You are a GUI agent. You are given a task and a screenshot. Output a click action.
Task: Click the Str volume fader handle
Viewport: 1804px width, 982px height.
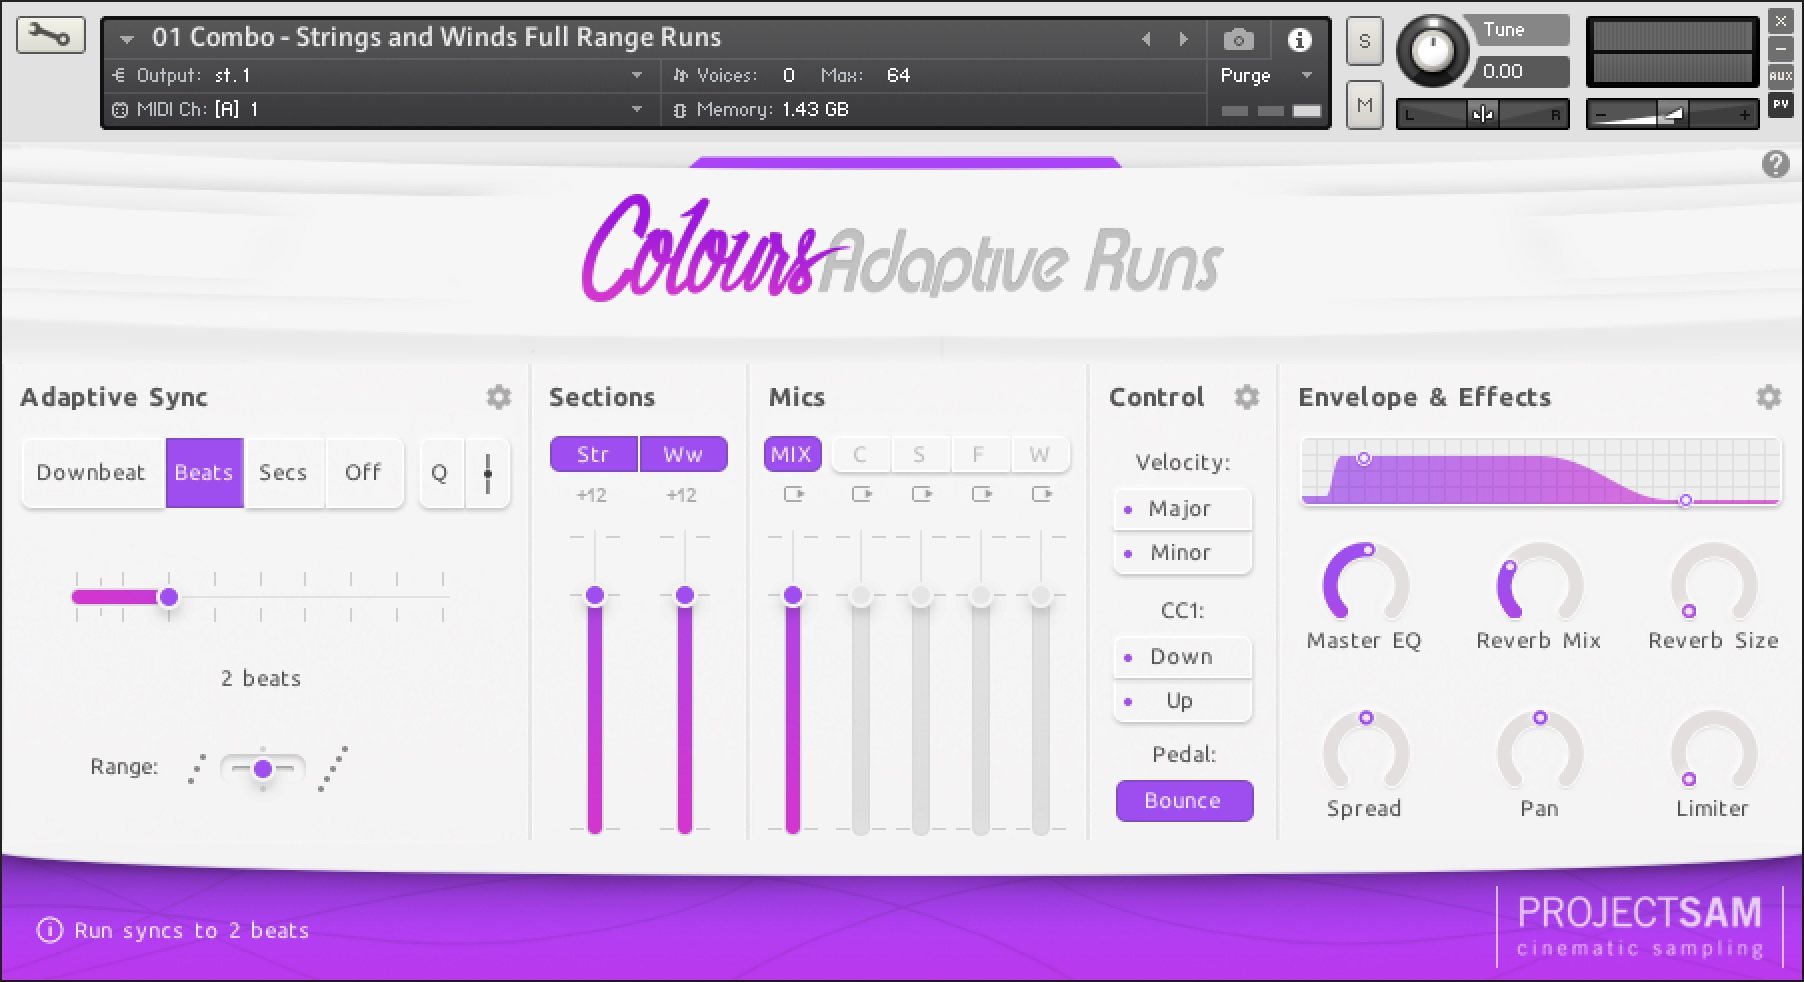595,596
